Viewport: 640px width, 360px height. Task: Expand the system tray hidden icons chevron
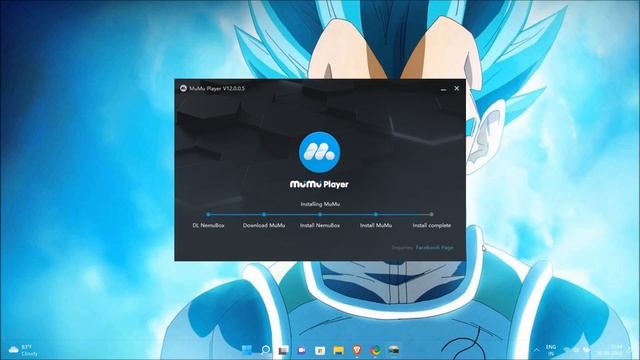coord(536,350)
